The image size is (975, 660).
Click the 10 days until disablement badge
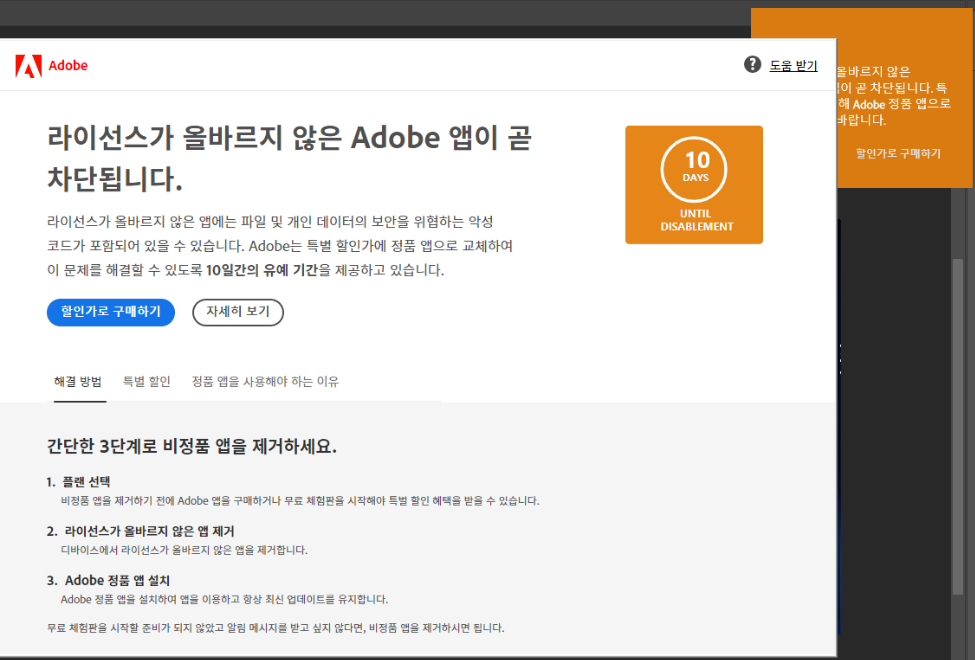click(694, 185)
